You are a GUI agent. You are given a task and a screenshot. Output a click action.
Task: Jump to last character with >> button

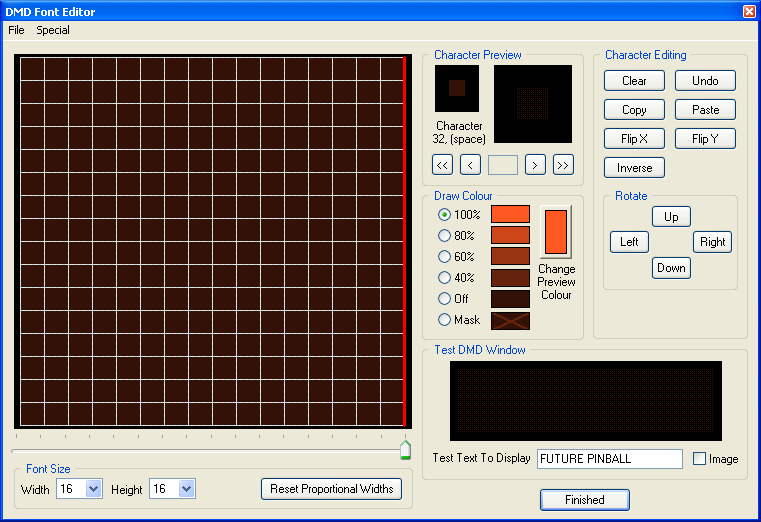563,165
